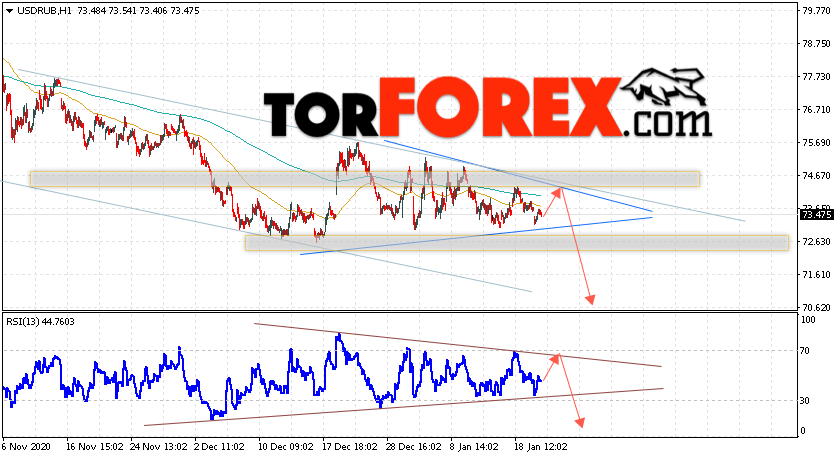Select the 79.770 price axis label
The height and width of the screenshot is (458, 838).
[x=816, y=11]
